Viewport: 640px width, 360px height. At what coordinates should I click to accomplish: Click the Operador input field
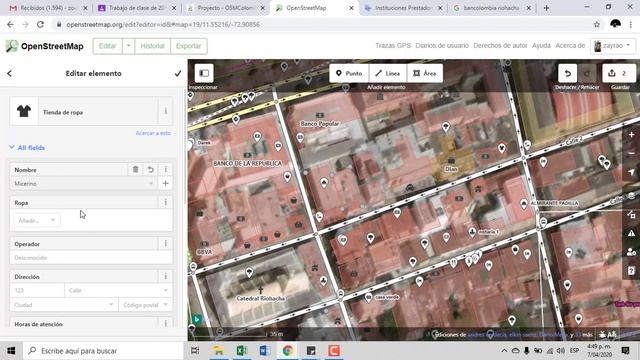coord(91,258)
